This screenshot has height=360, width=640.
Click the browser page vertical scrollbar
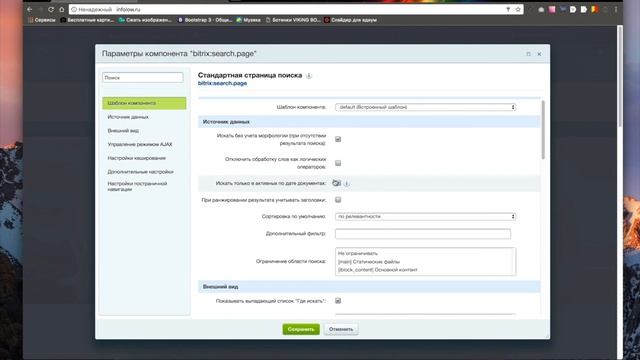click(x=620, y=76)
